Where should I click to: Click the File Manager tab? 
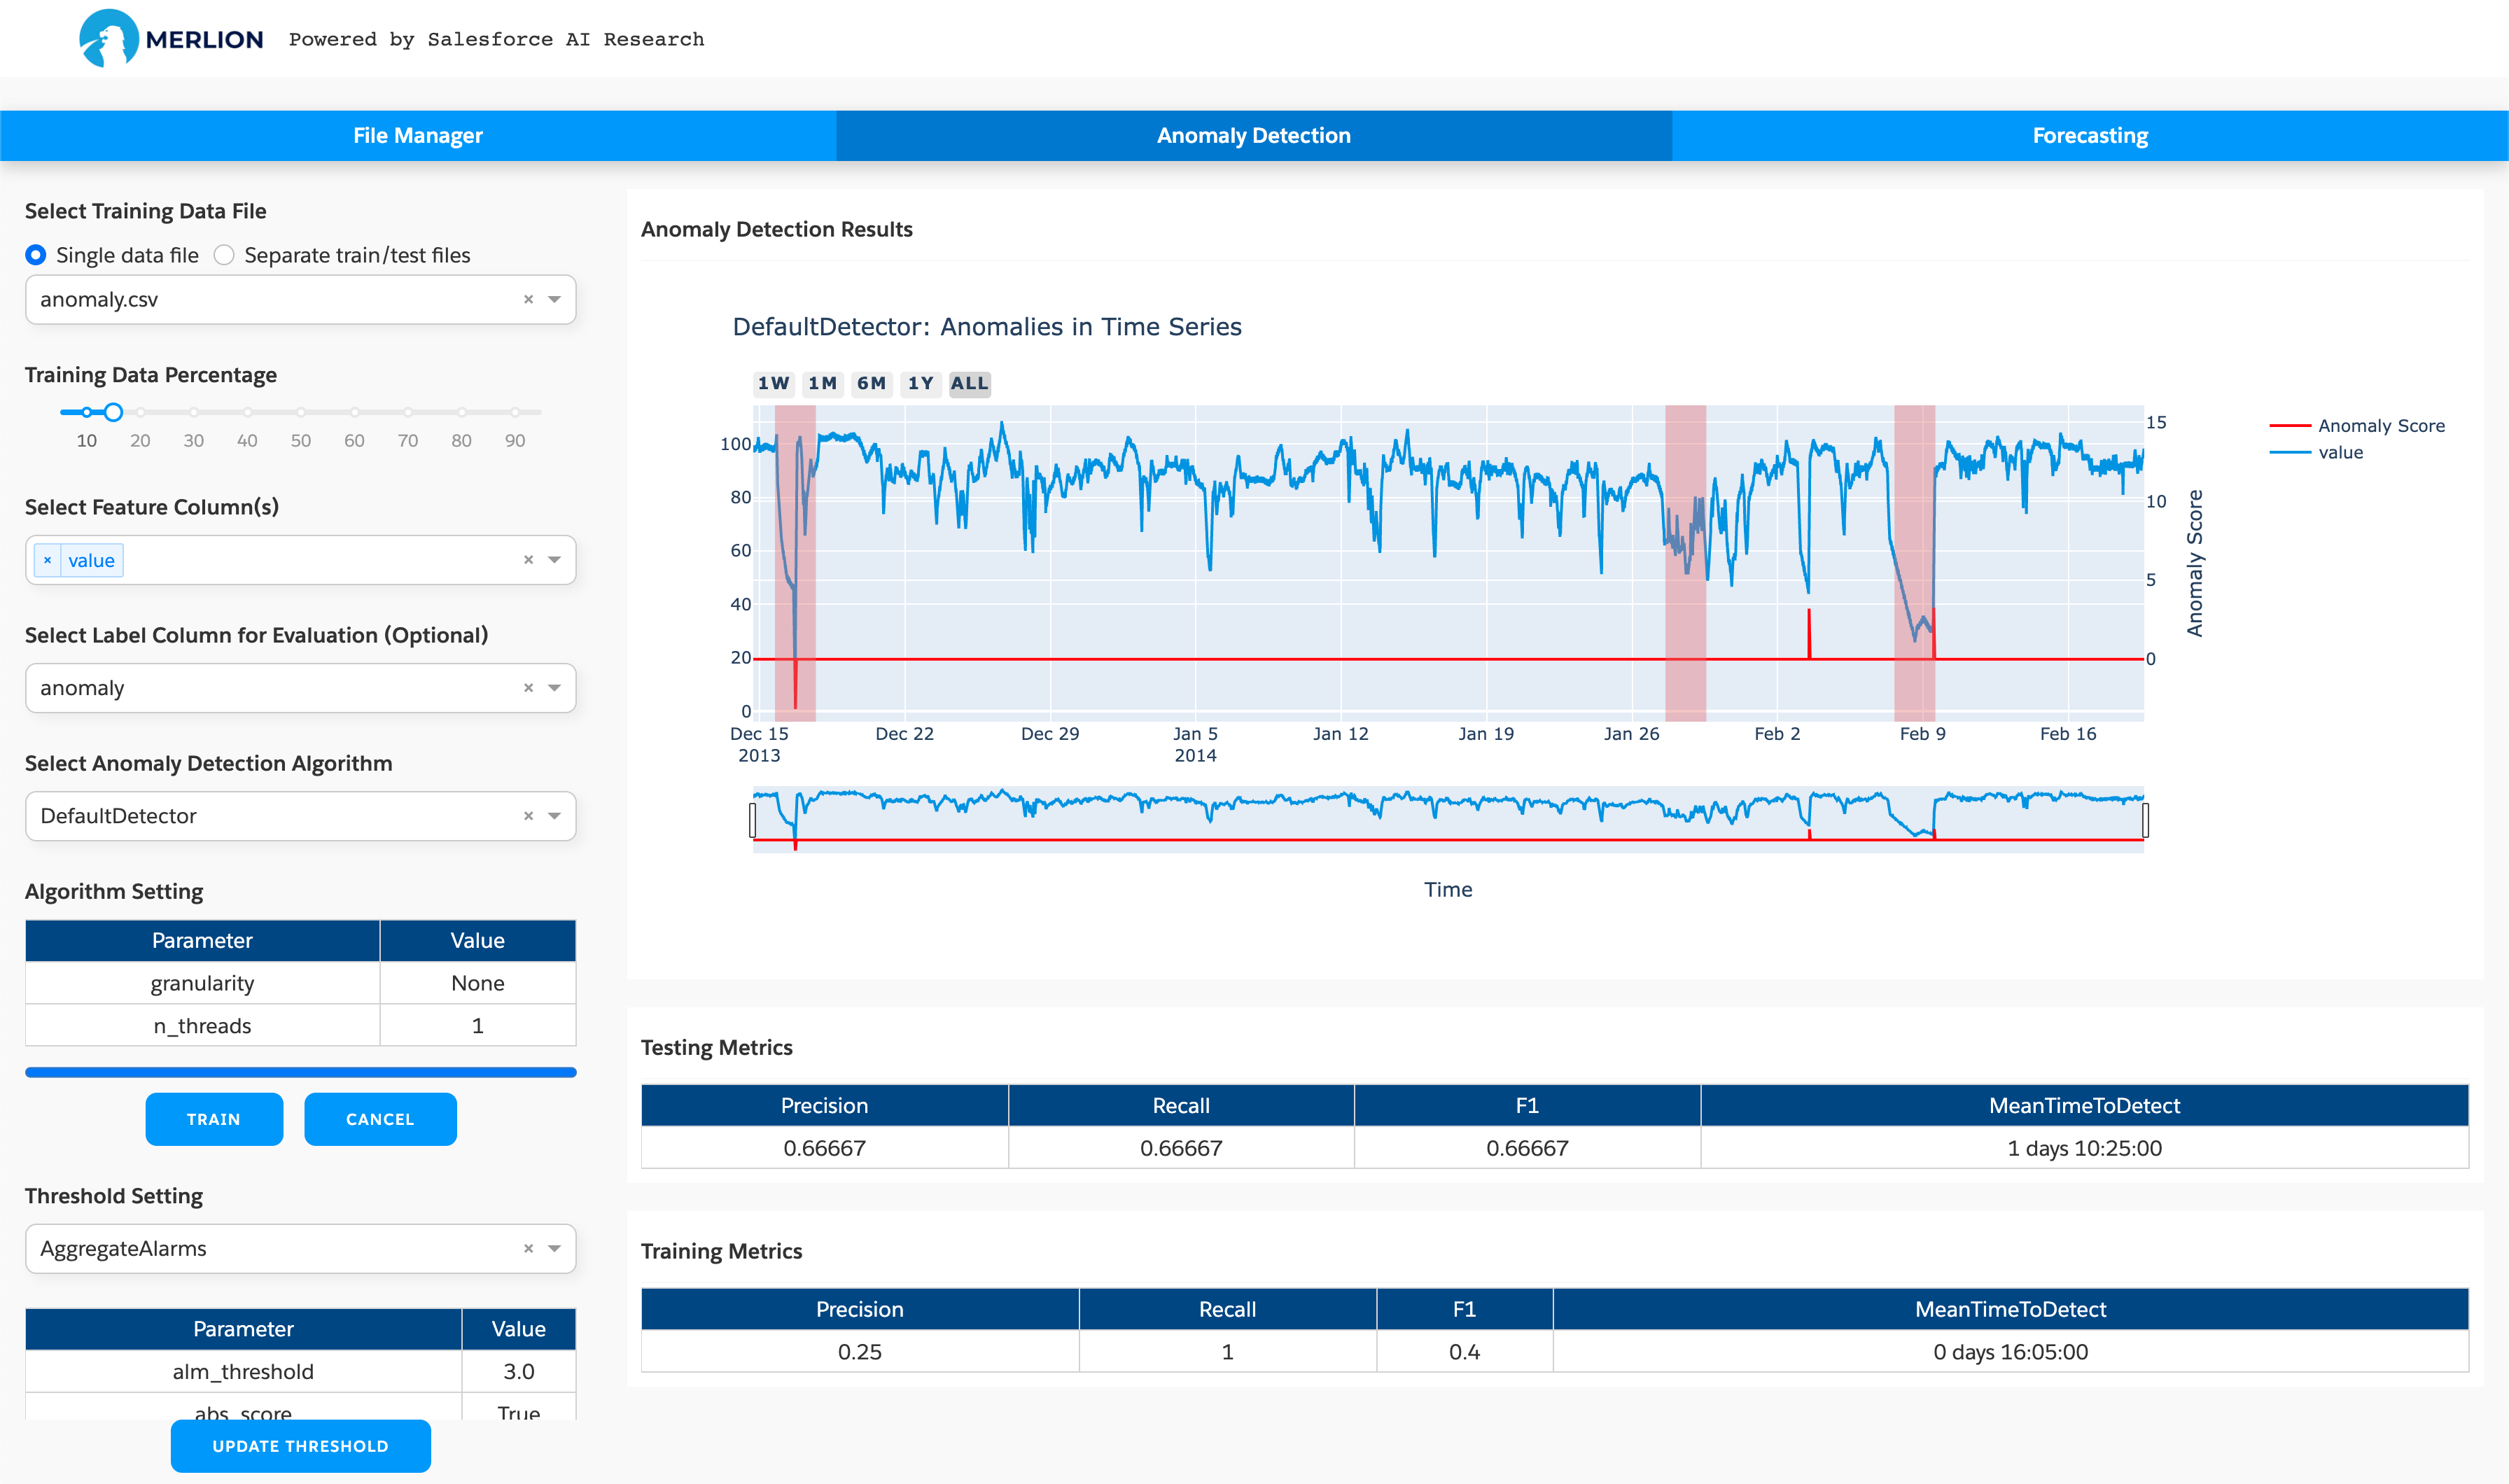[x=419, y=136]
